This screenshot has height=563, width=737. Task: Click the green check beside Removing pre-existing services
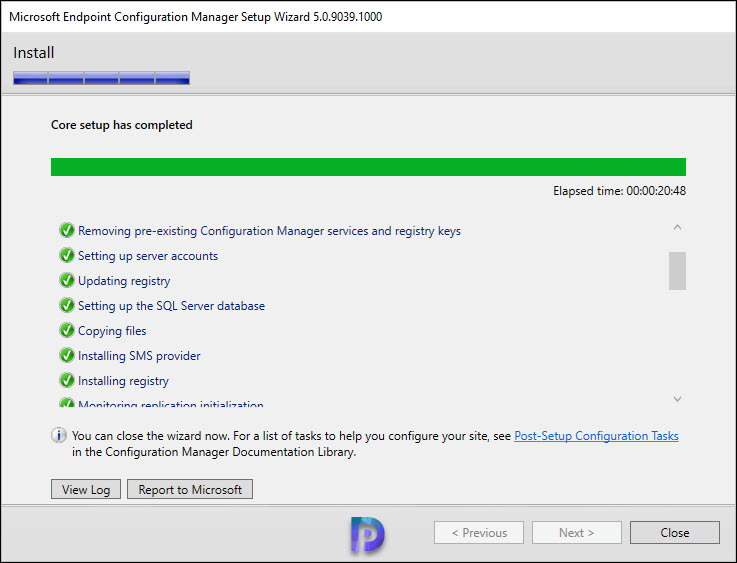67,230
